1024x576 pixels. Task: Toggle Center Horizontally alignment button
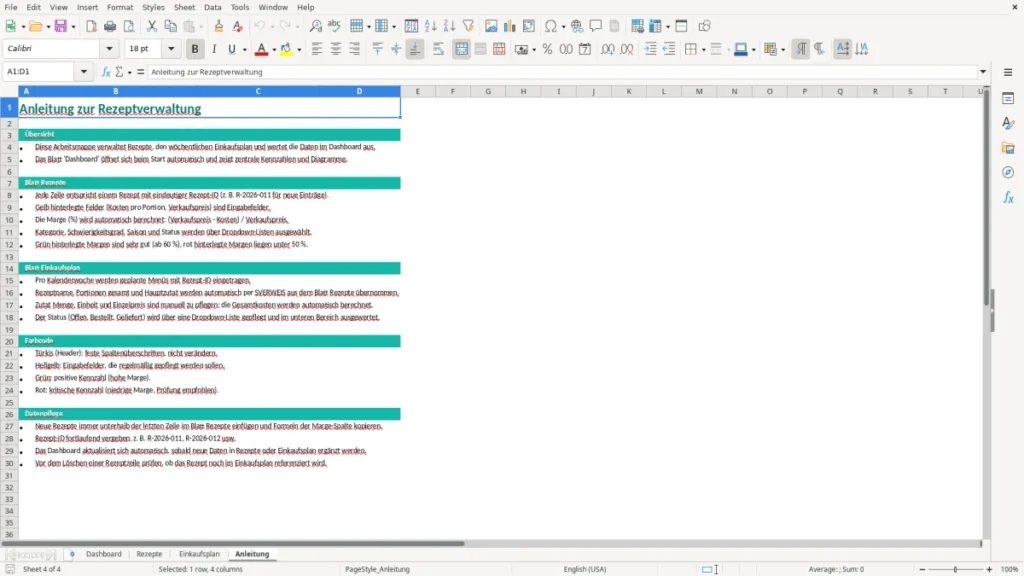336,49
